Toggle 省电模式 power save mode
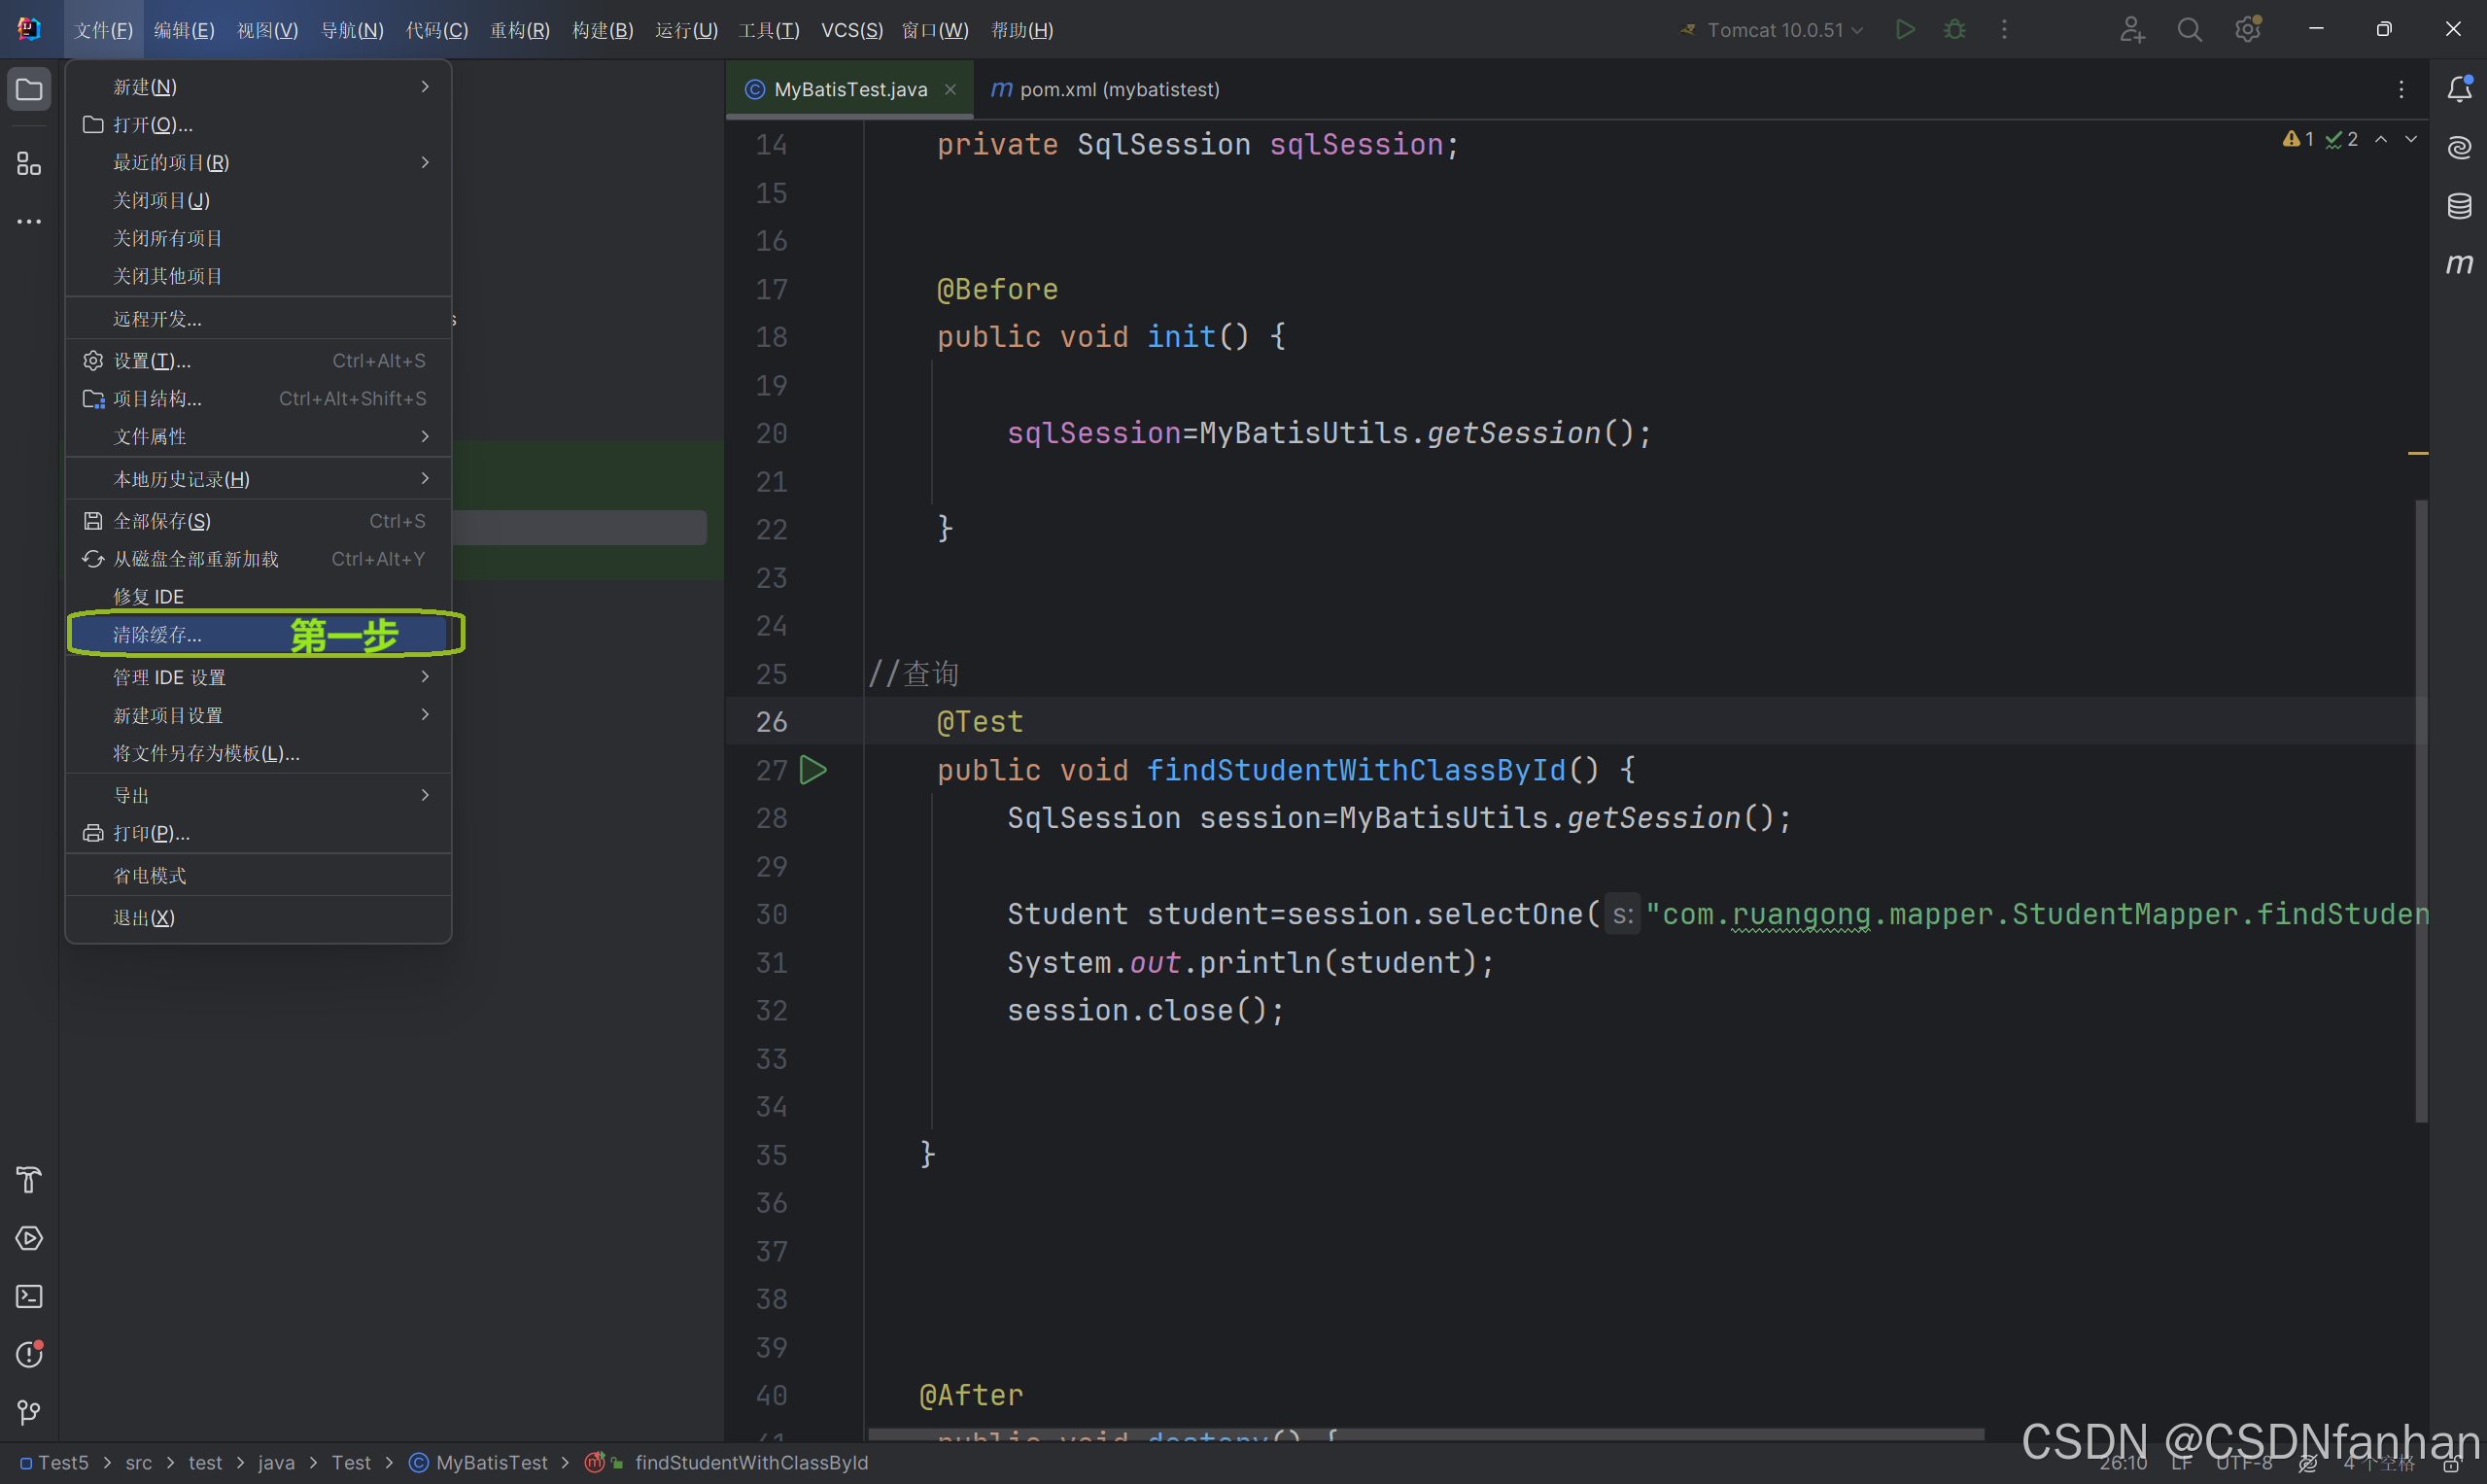Image resolution: width=2487 pixels, height=1484 pixels. pyautogui.click(x=150, y=876)
